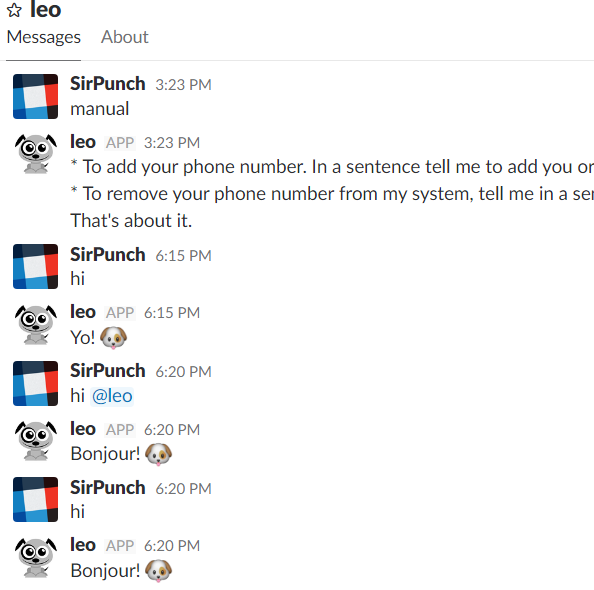This screenshot has width=594, height=590.
Task: Click the APP badge on leo's 6:15 message
Action: 120,313
